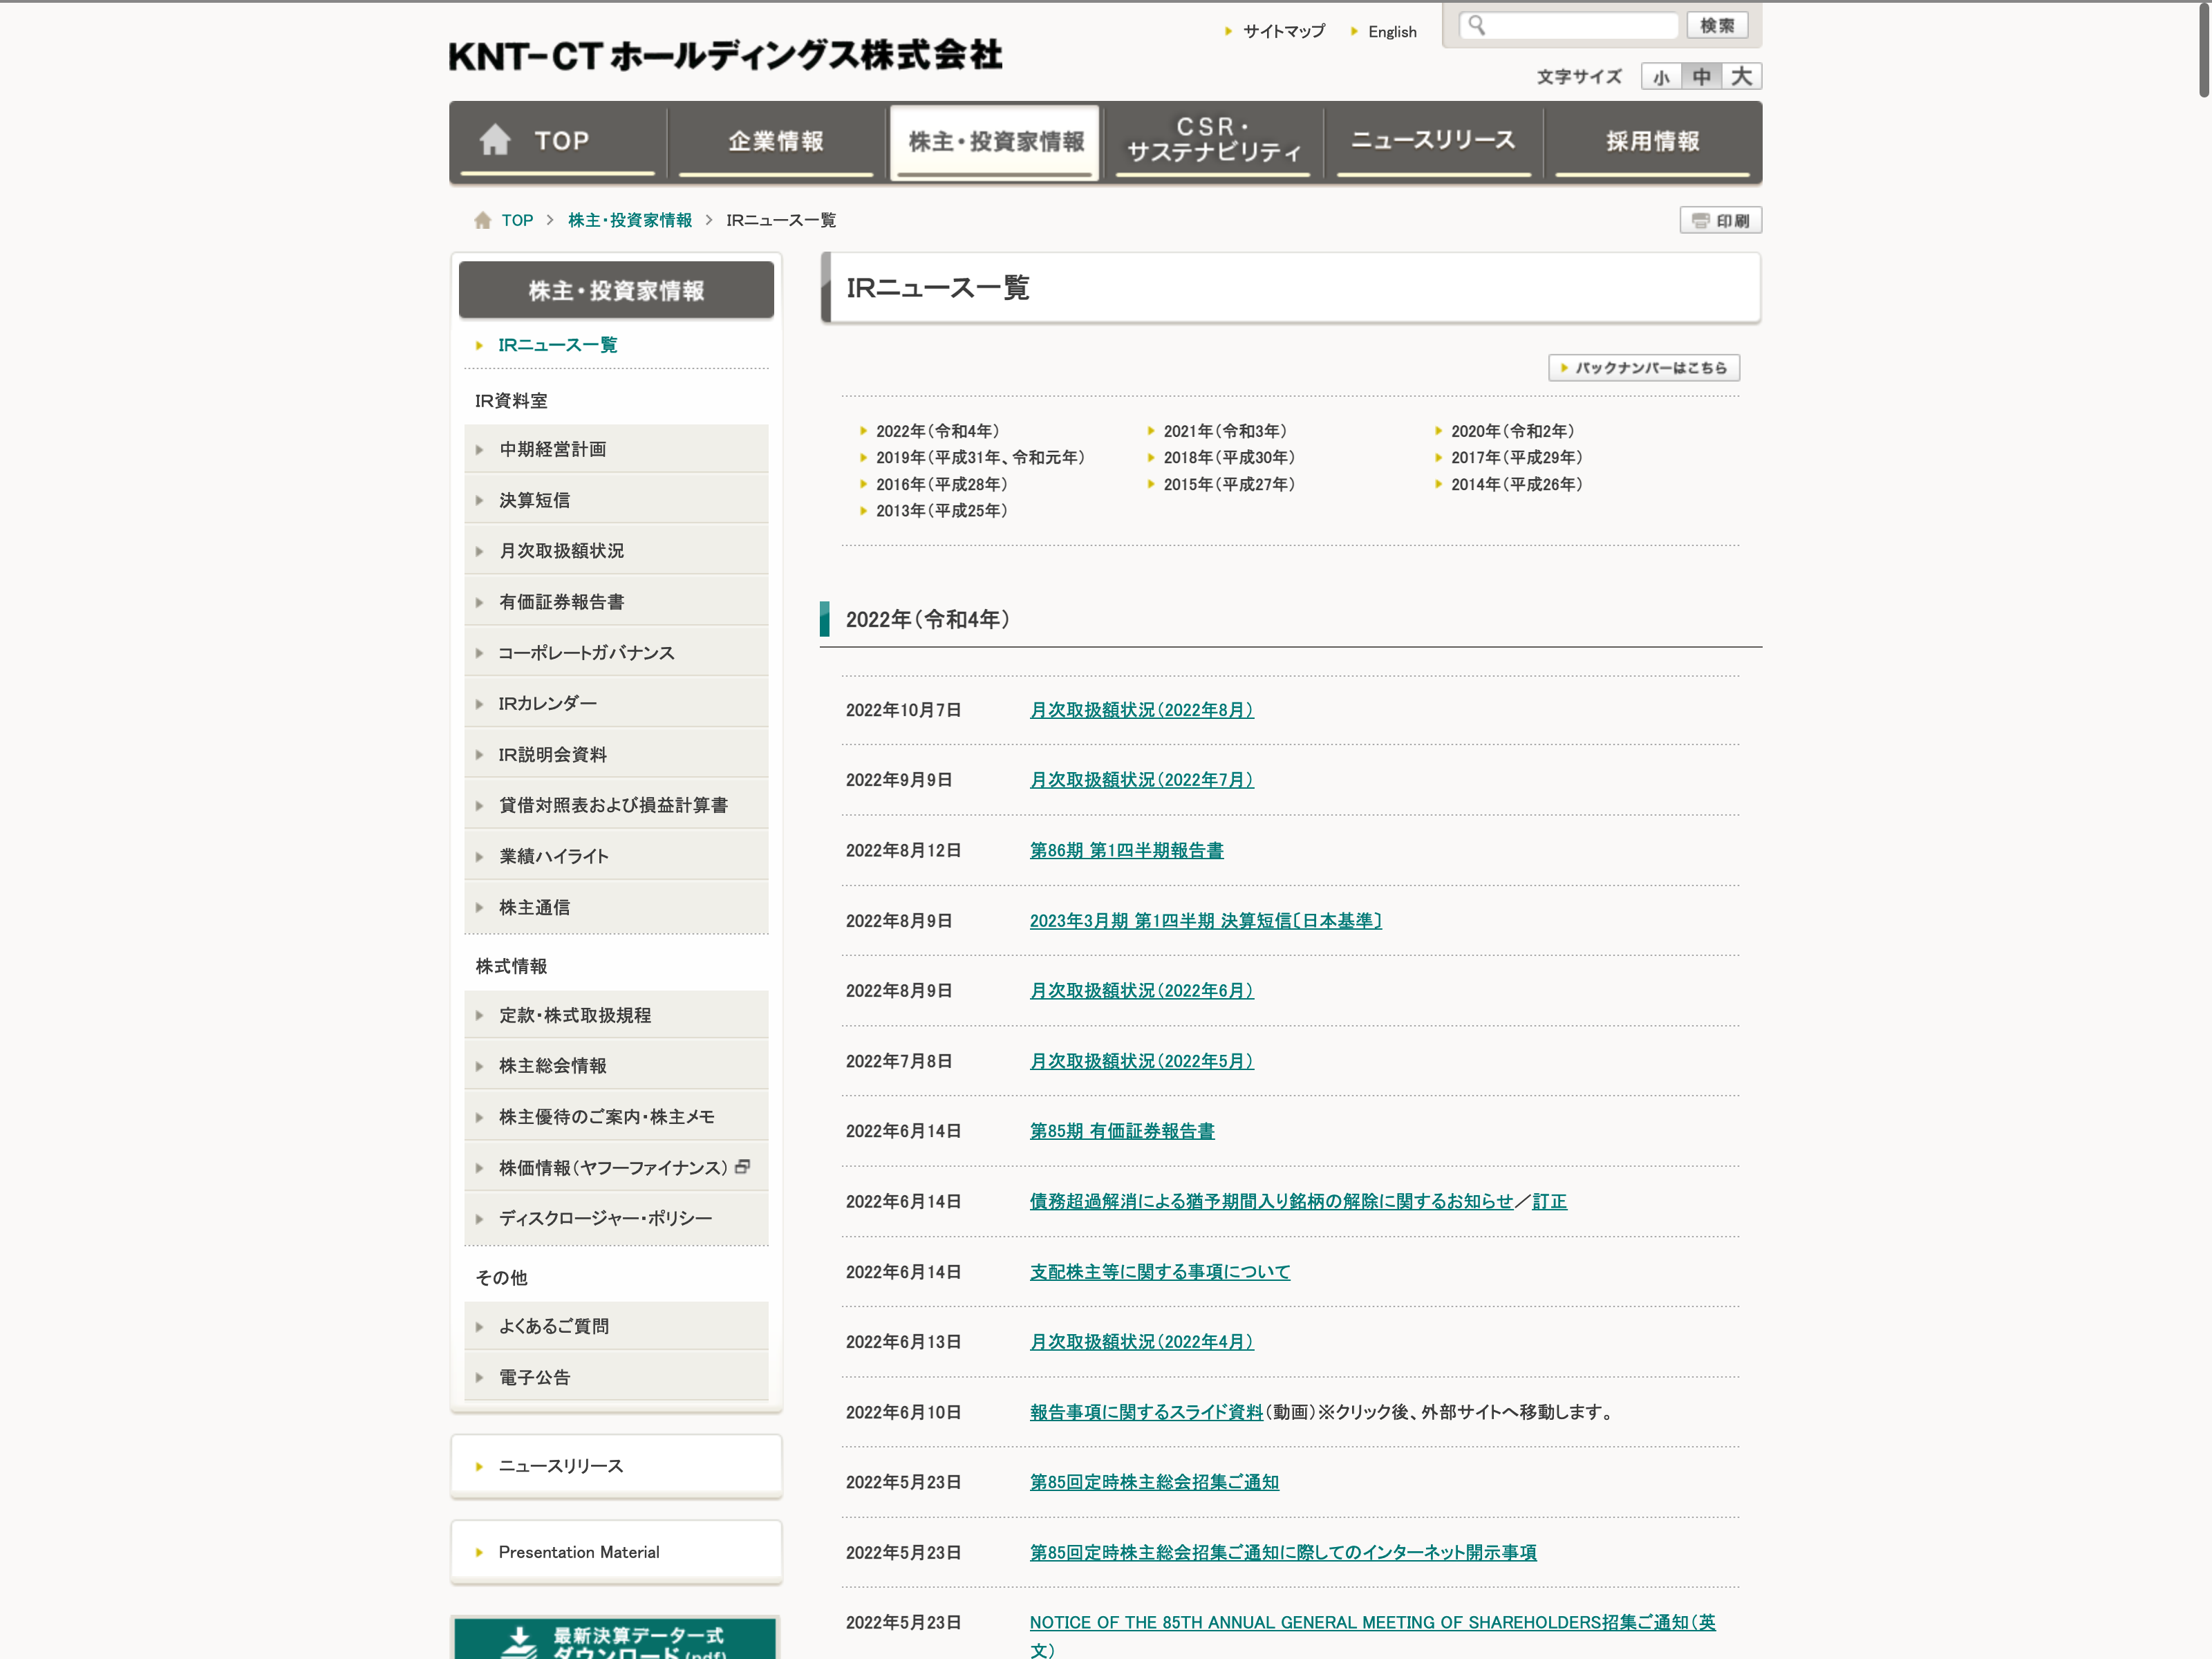Set text size to 大
The height and width of the screenshot is (1659, 2212).
coord(1741,77)
